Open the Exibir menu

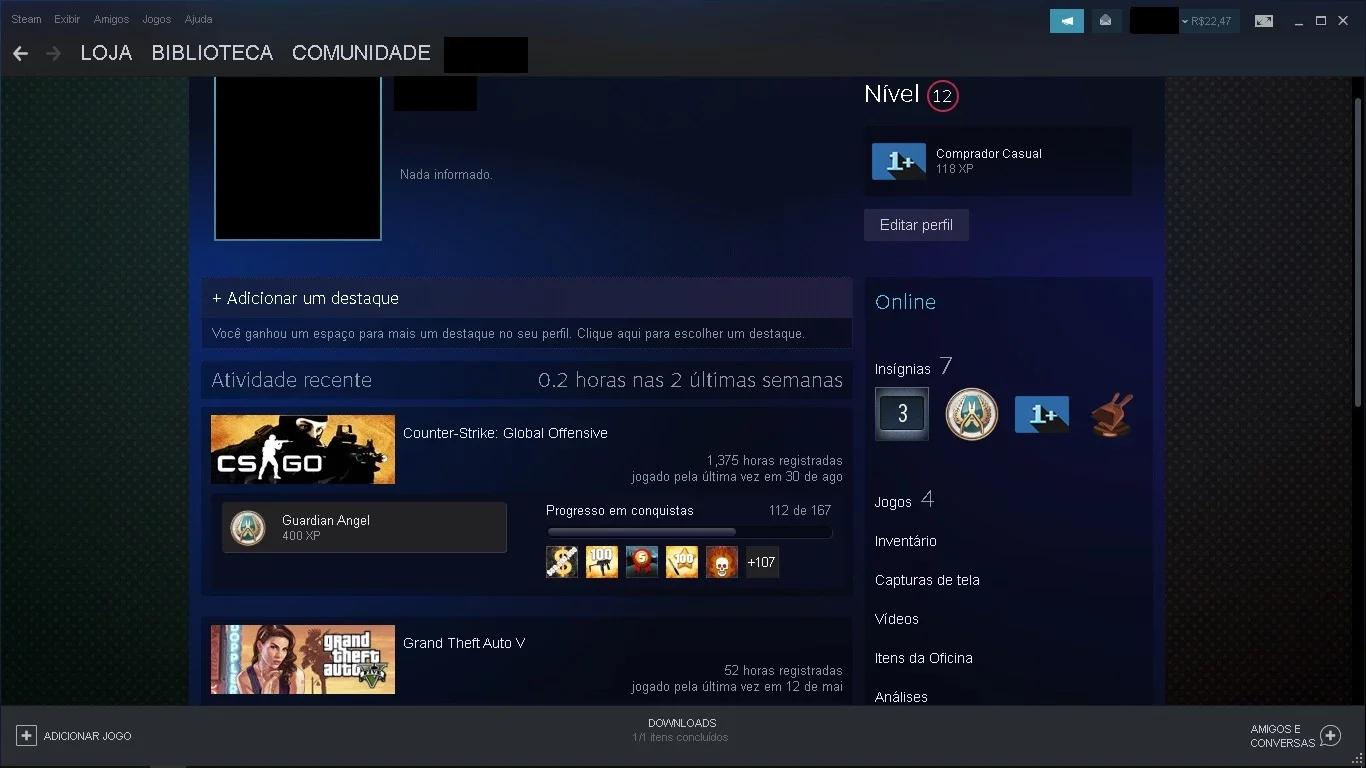(x=67, y=19)
